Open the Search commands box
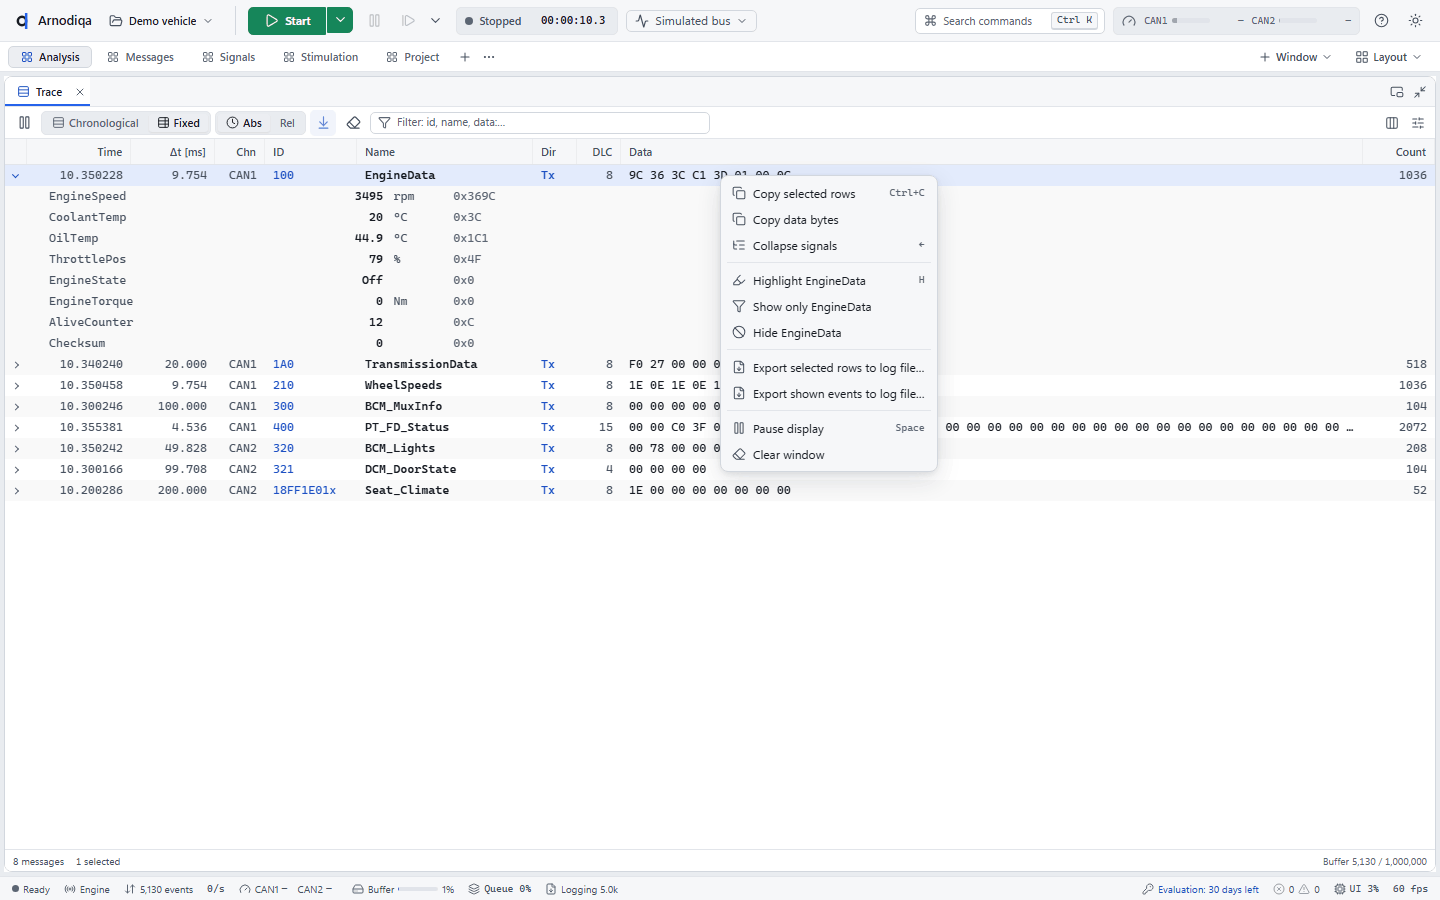 point(1009,21)
